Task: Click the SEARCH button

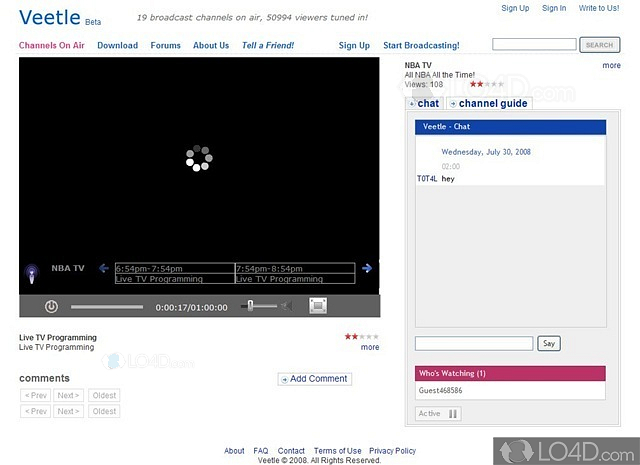Action: pyautogui.click(x=599, y=45)
